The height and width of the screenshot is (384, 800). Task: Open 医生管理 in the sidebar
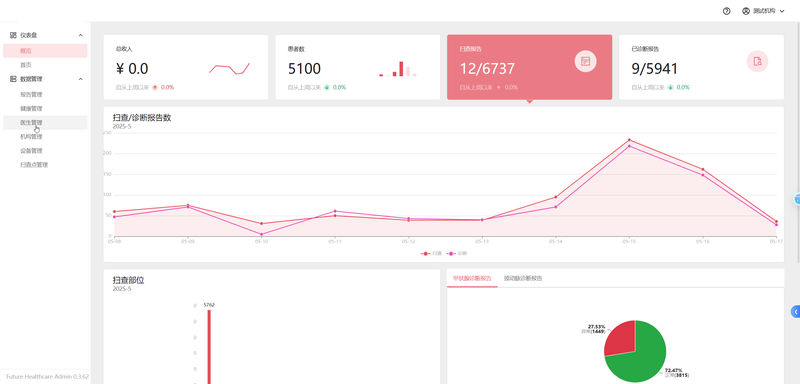point(45,122)
